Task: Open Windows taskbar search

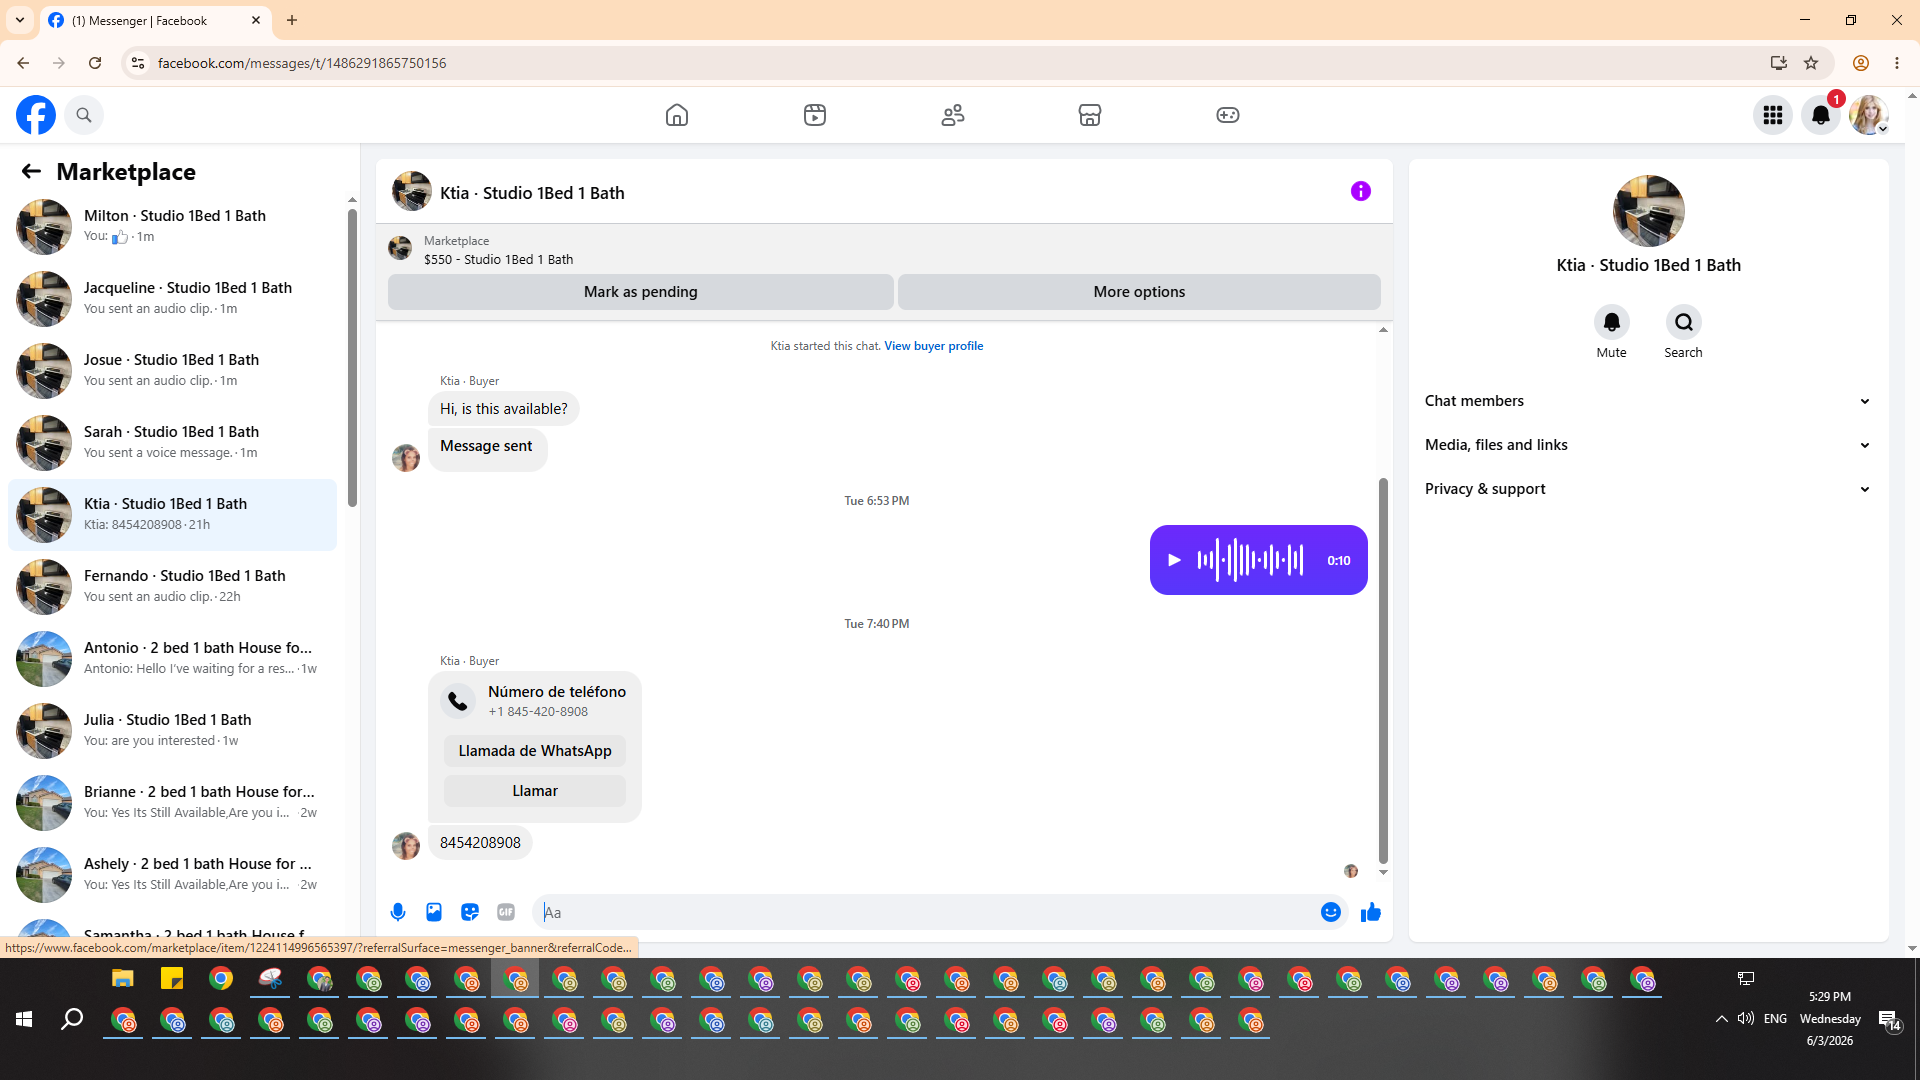Action: coord(72,1019)
